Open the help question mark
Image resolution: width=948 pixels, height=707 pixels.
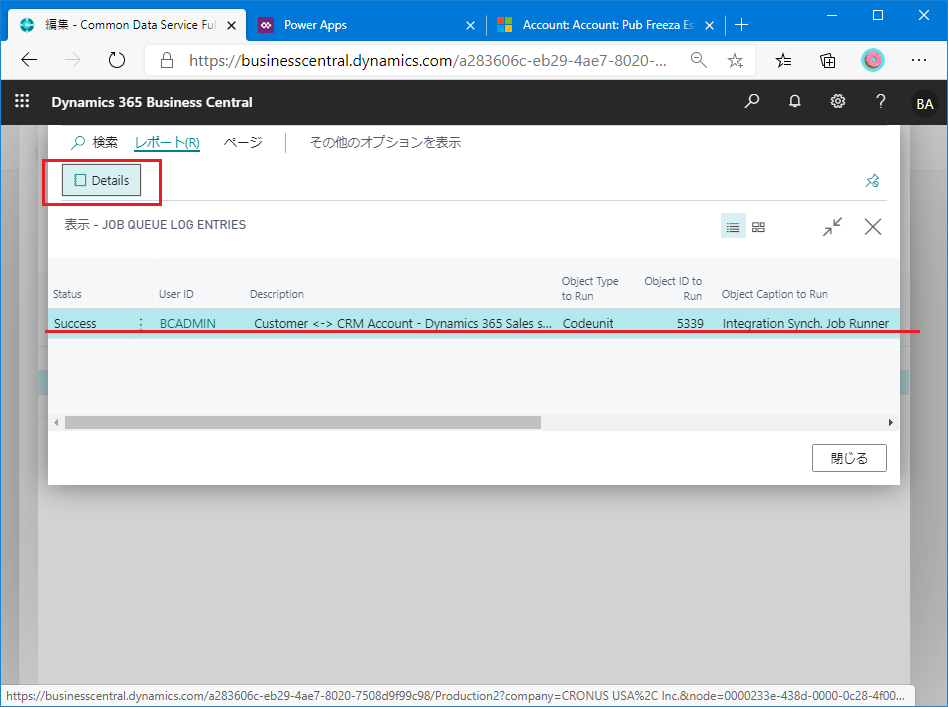point(880,101)
